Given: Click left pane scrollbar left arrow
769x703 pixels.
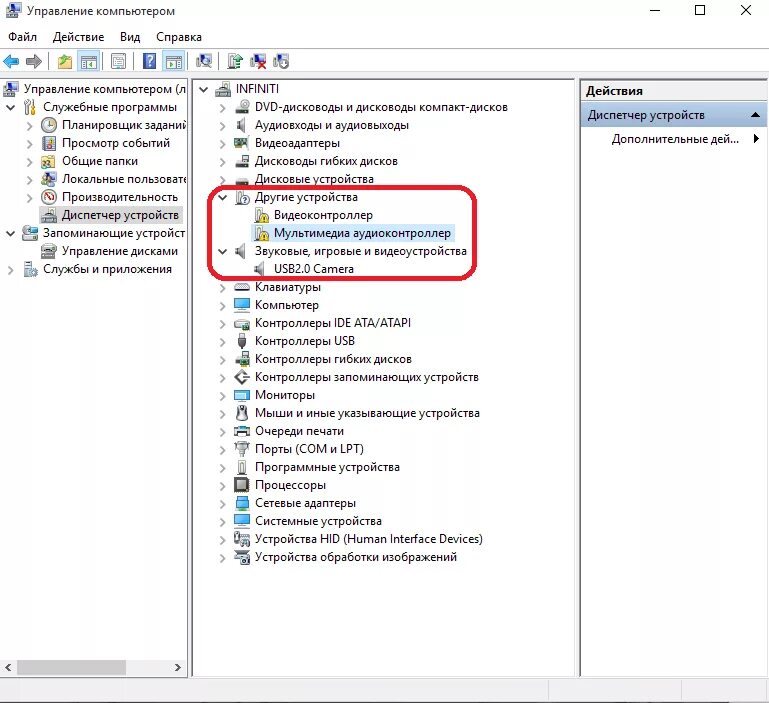Looking at the screenshot, I should (x=8, y=667).
